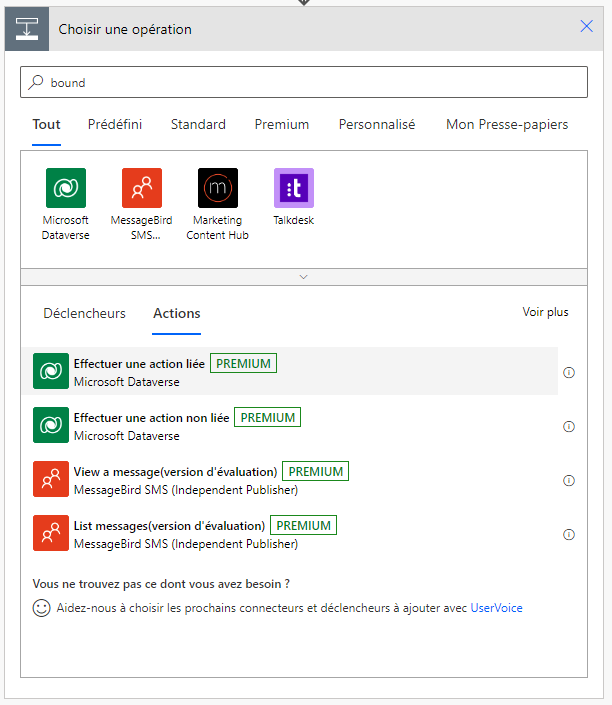Select the Actions tab

coord(177,313)
